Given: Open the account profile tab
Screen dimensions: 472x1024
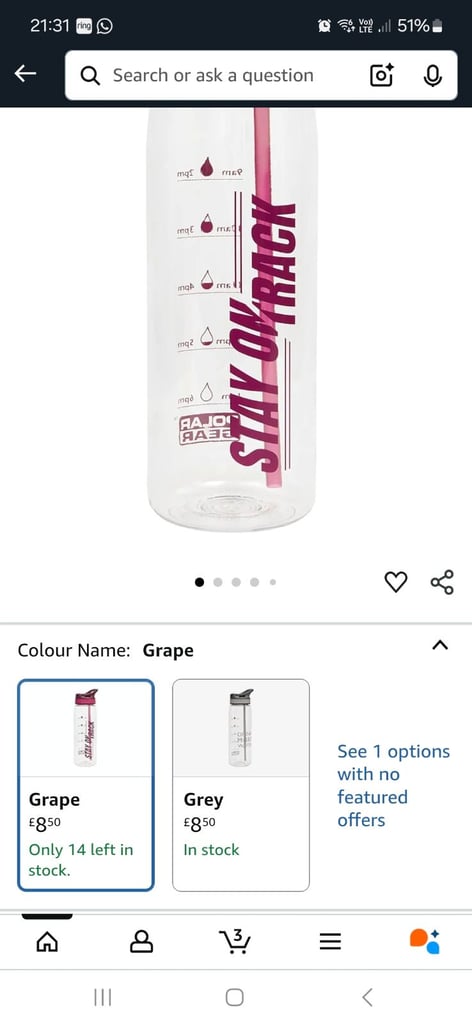Looking at the screenshot, I should [x=141, y=941].
